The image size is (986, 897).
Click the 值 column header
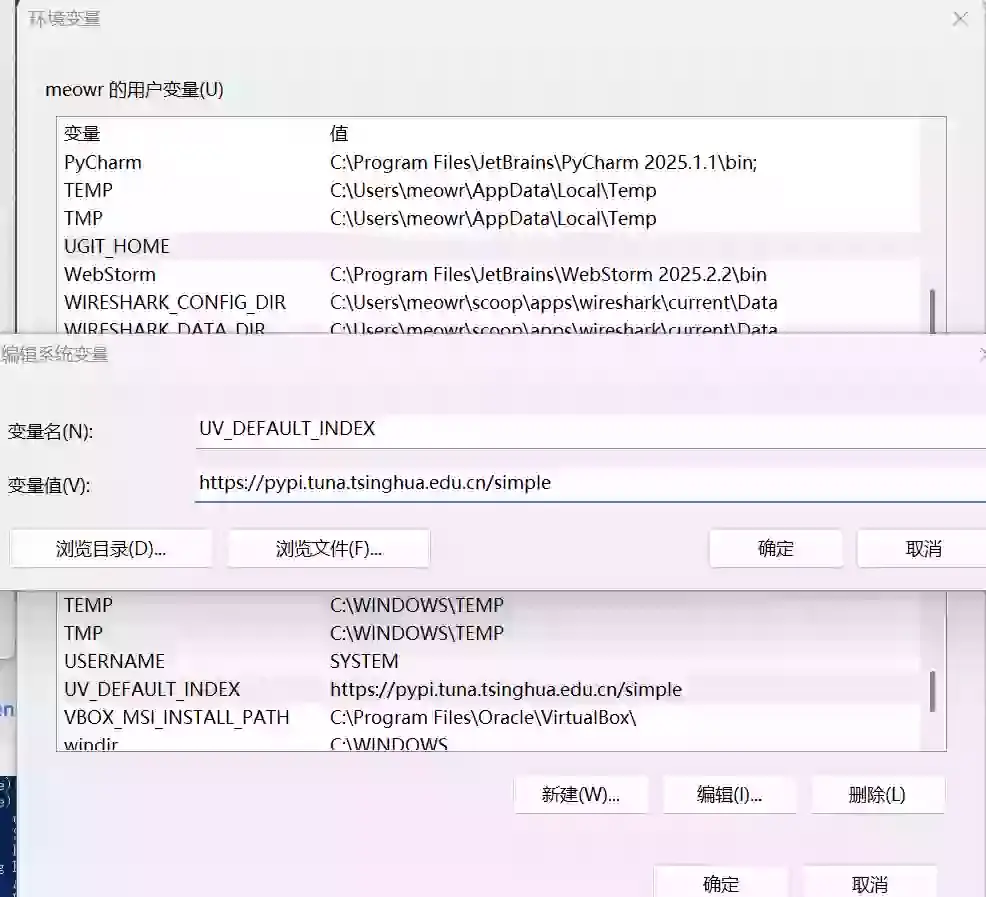click(339, 133)
